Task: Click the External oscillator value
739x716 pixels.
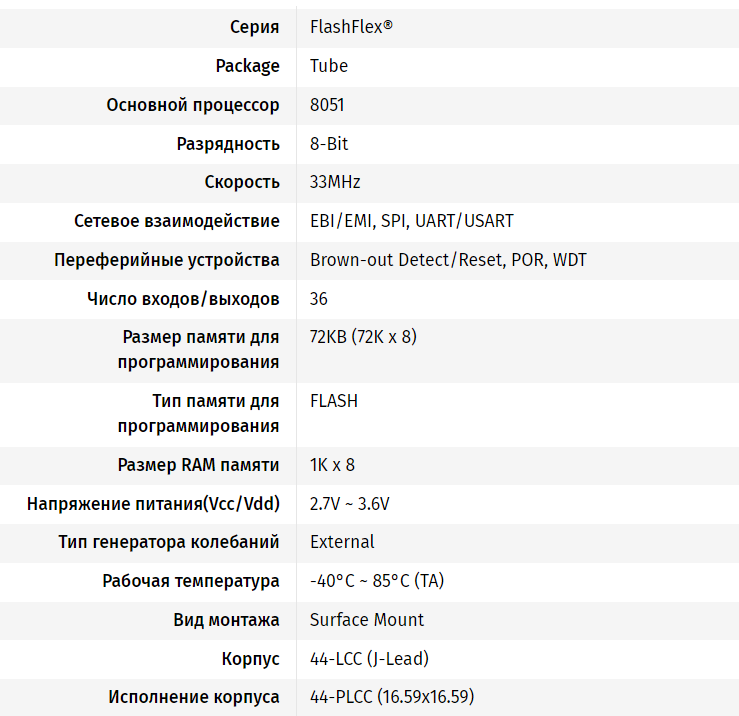Action: 342,542
